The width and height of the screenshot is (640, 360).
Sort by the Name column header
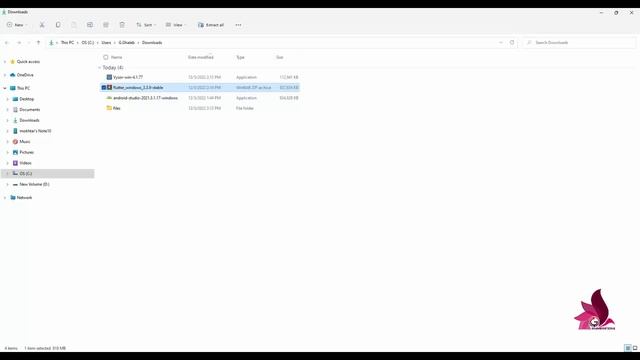point(116,57)
